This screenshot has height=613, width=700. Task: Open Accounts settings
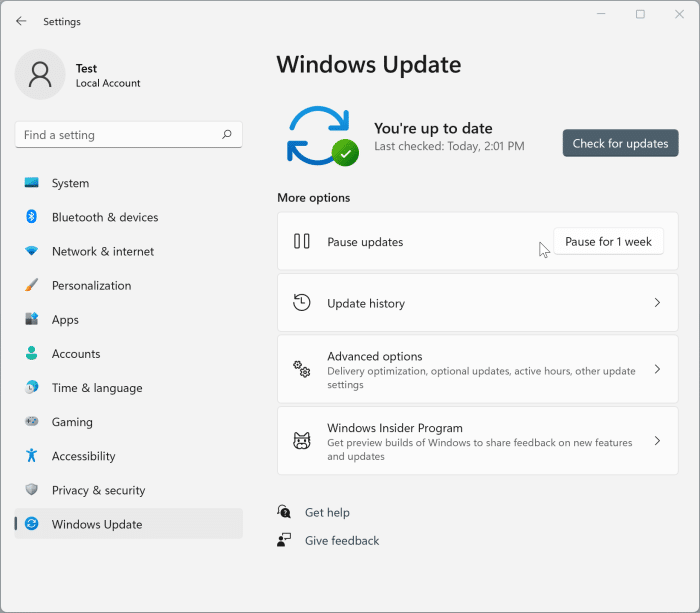pos(129,354)
